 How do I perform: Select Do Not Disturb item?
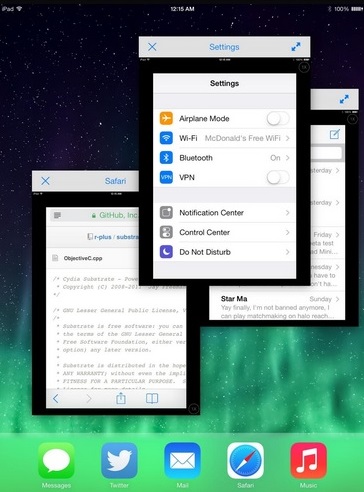pos(224,252)
